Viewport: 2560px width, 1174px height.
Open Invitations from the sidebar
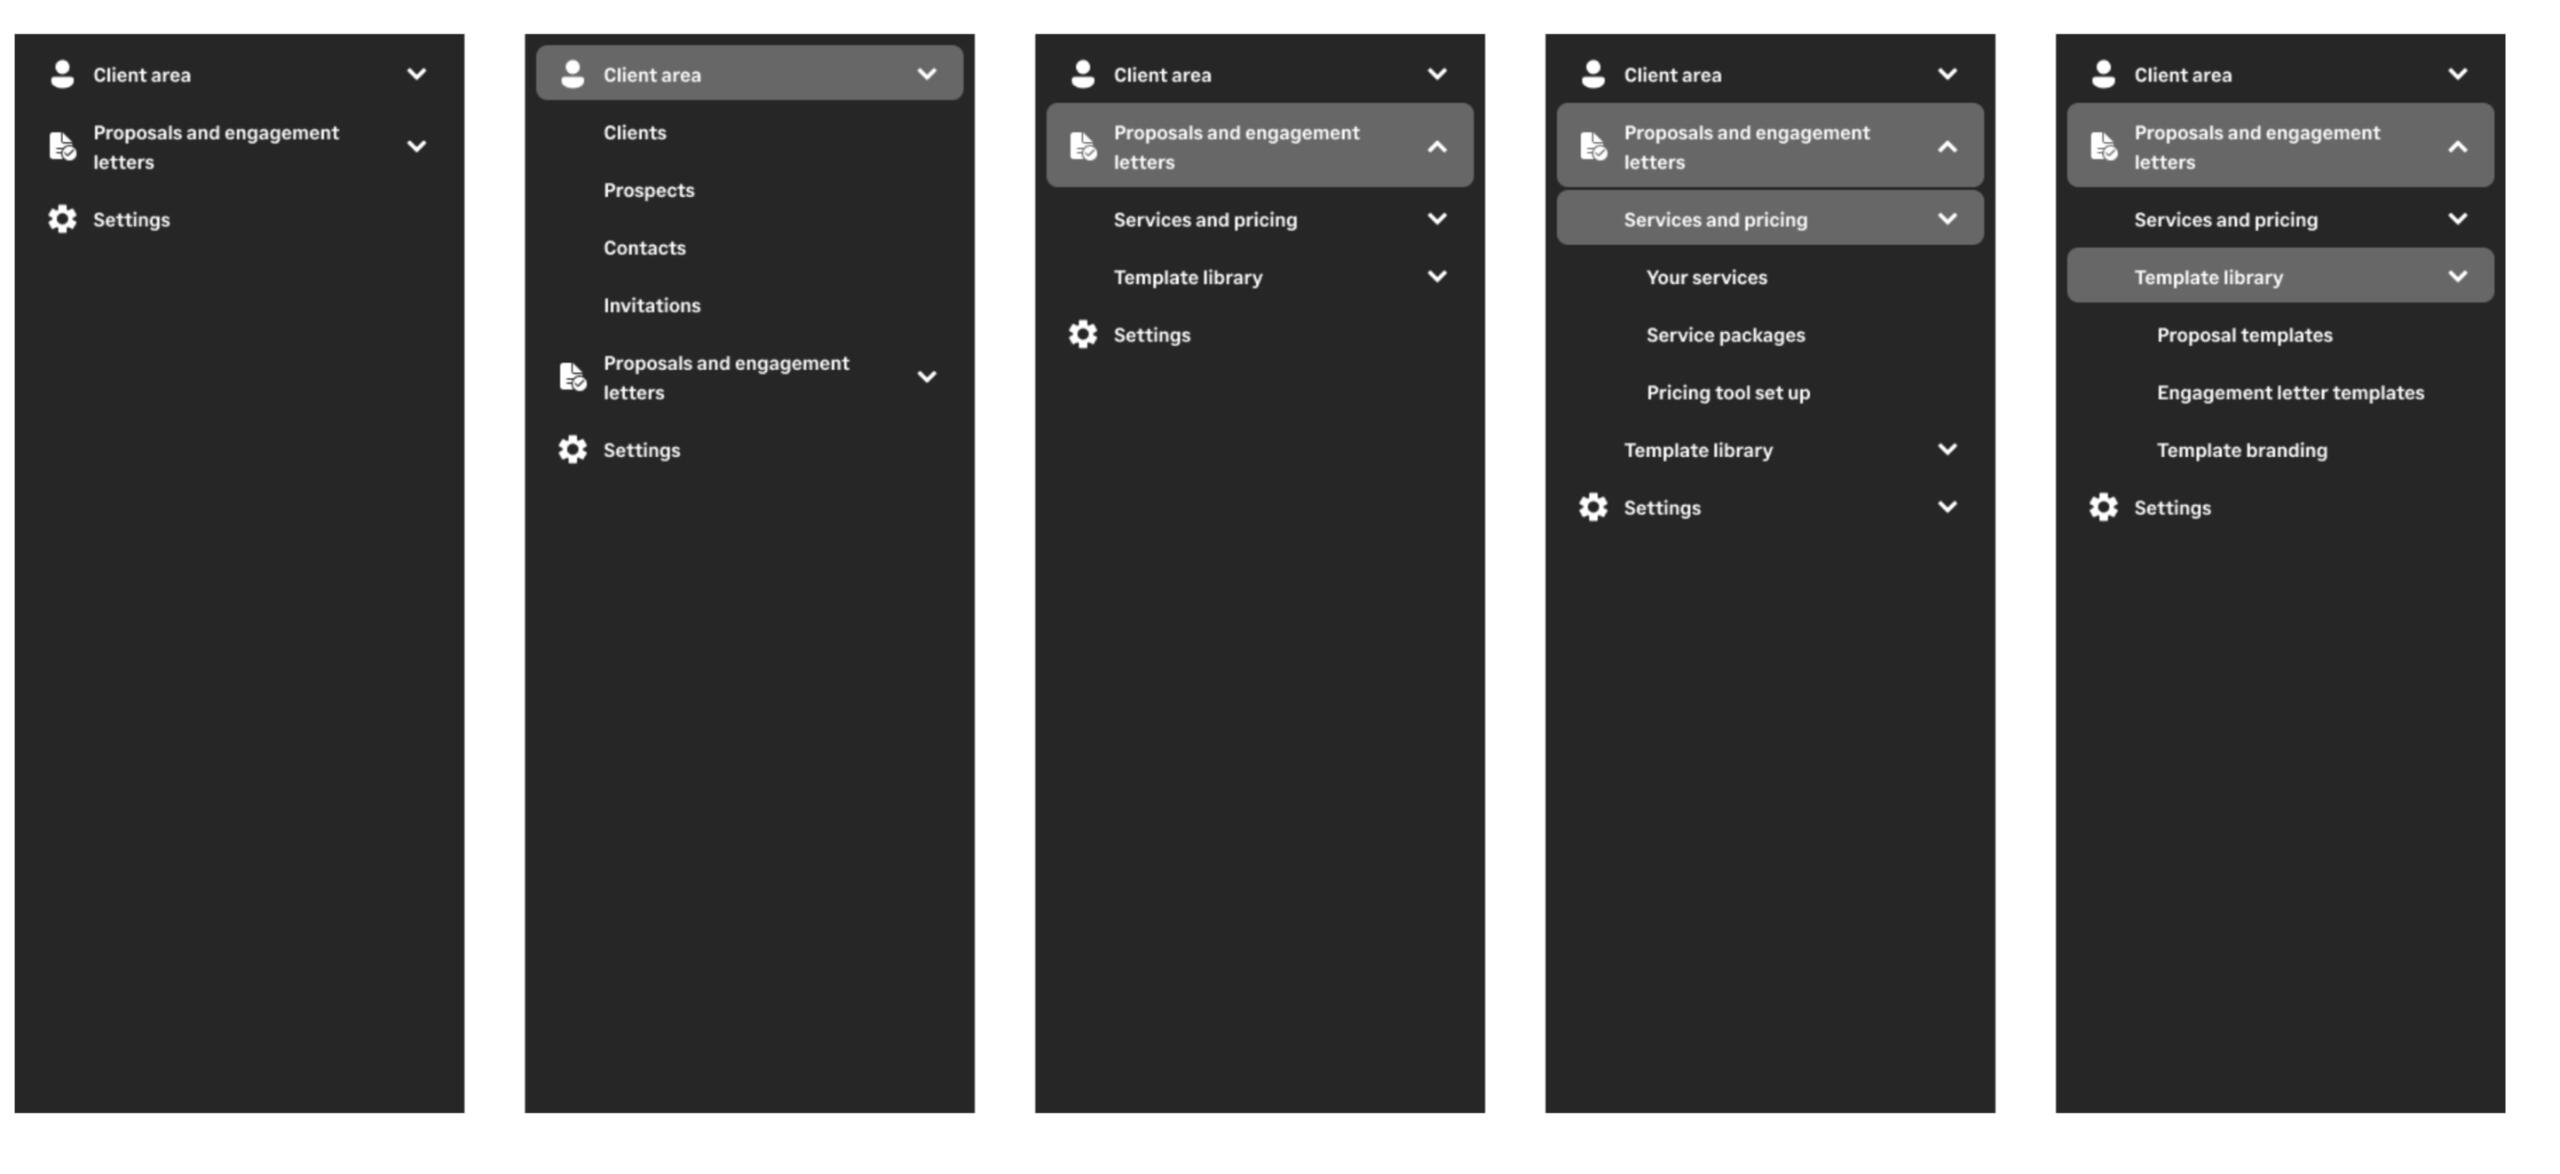click(652, 305)
